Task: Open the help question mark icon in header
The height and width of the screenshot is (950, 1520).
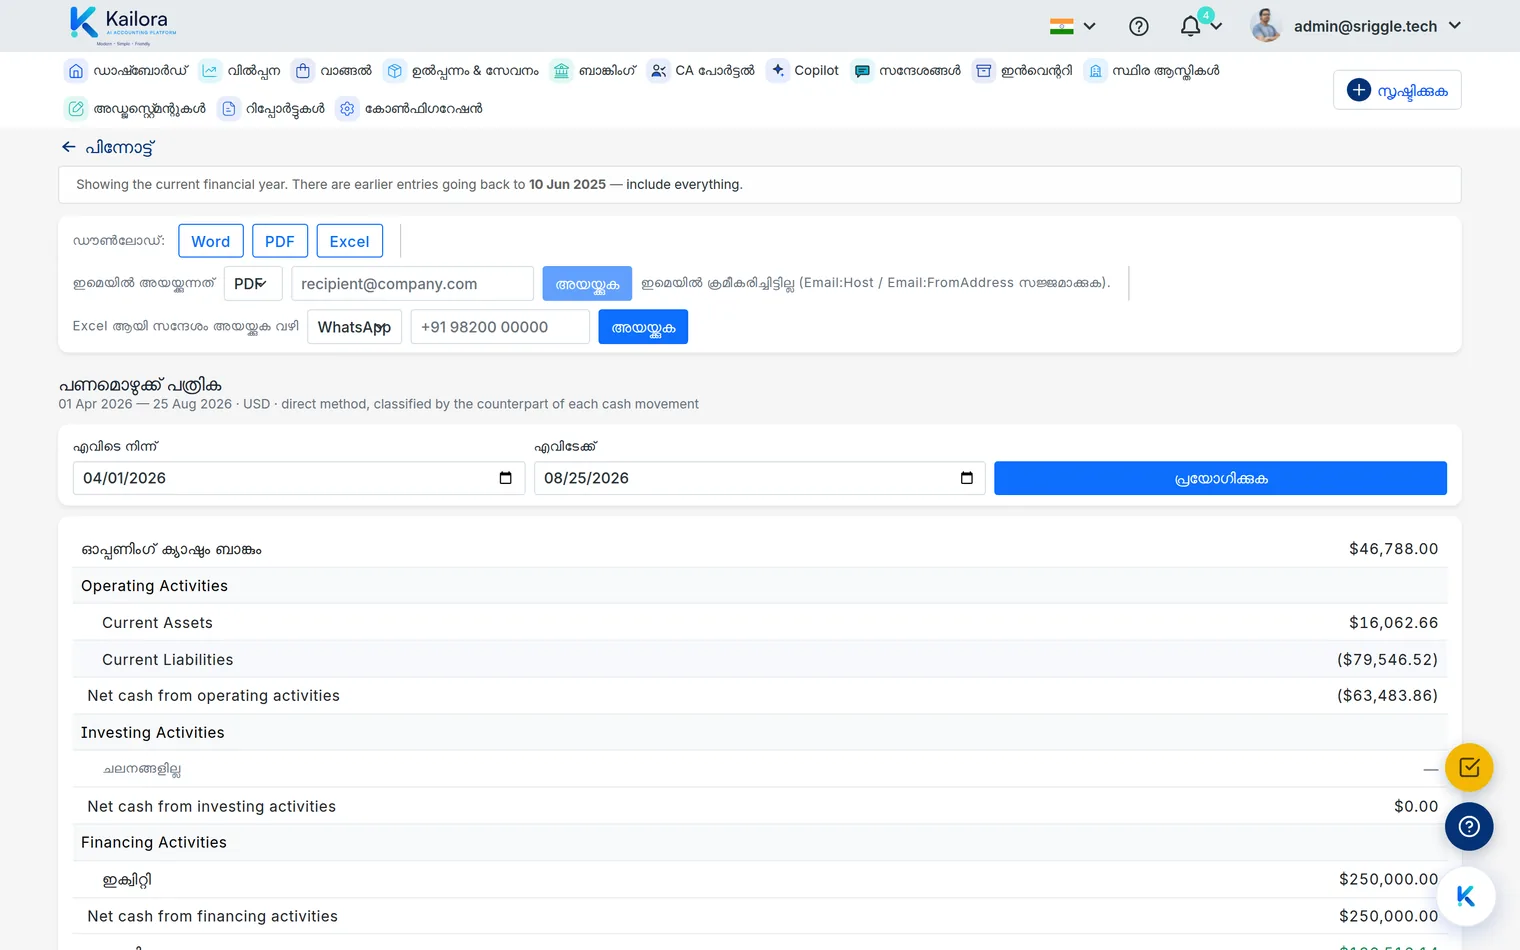Action: (1139, 26)
